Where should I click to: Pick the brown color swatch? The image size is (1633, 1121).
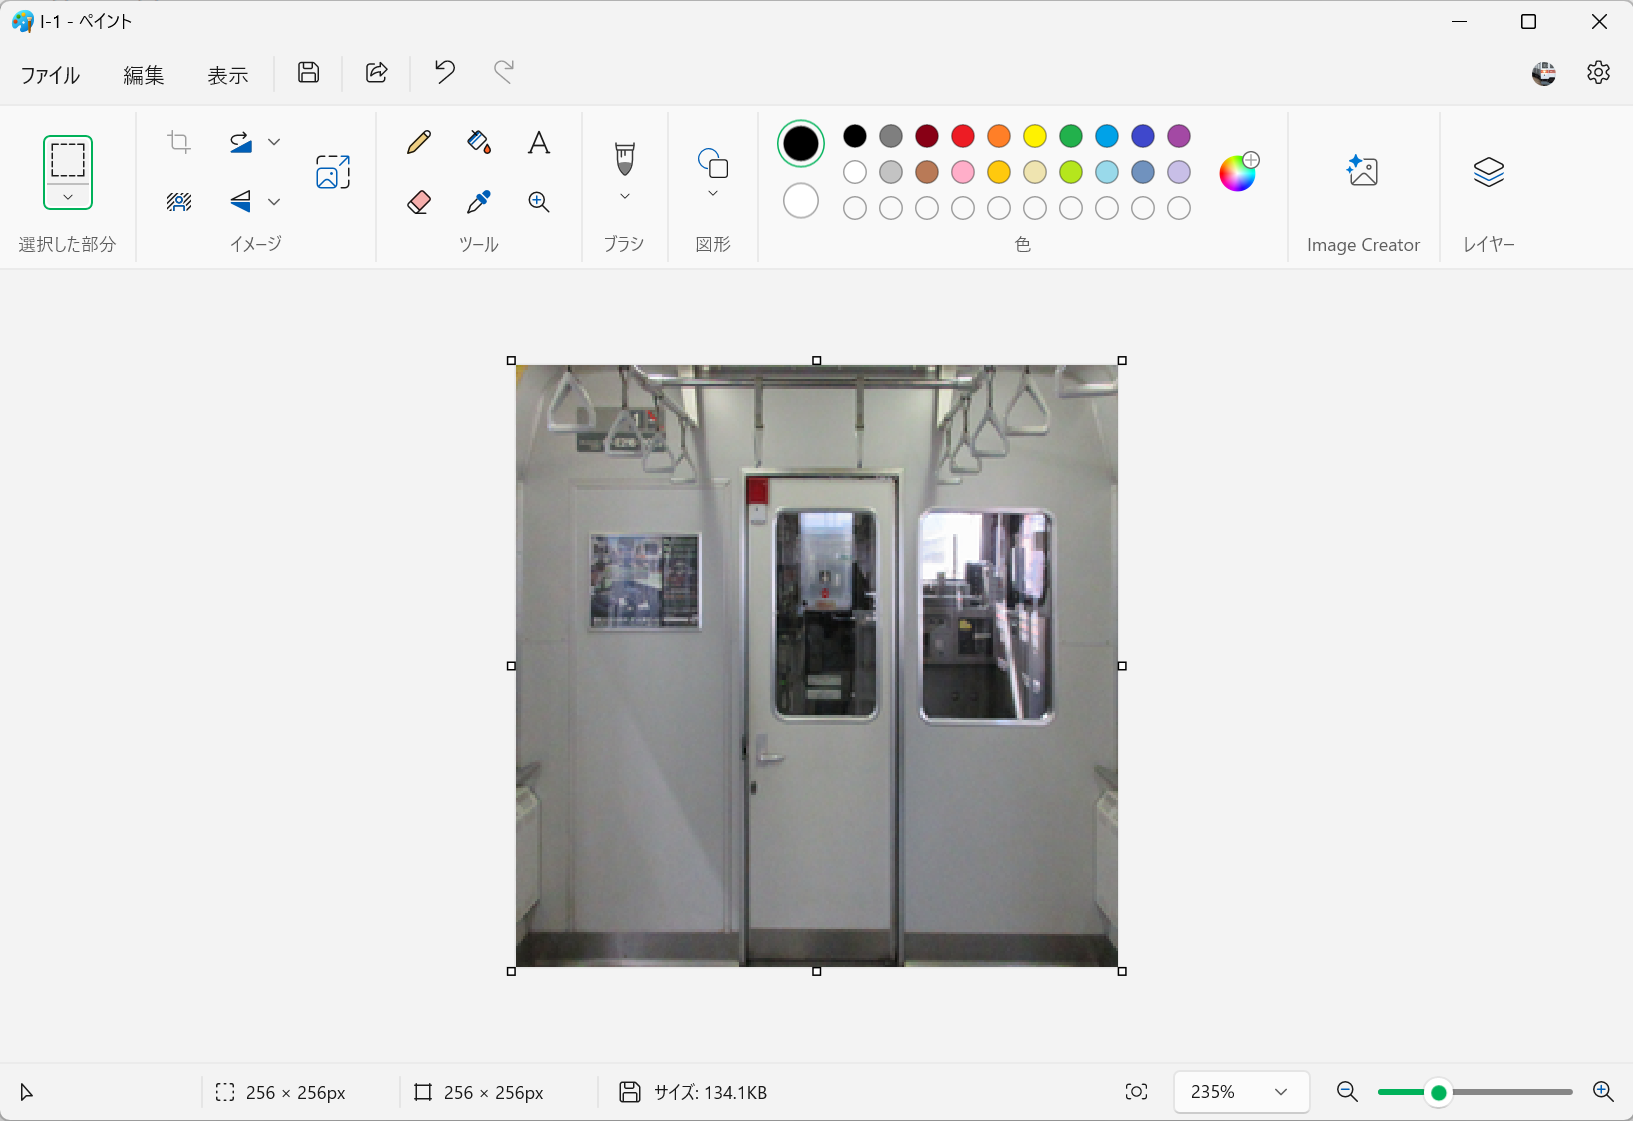click(927, 172)
